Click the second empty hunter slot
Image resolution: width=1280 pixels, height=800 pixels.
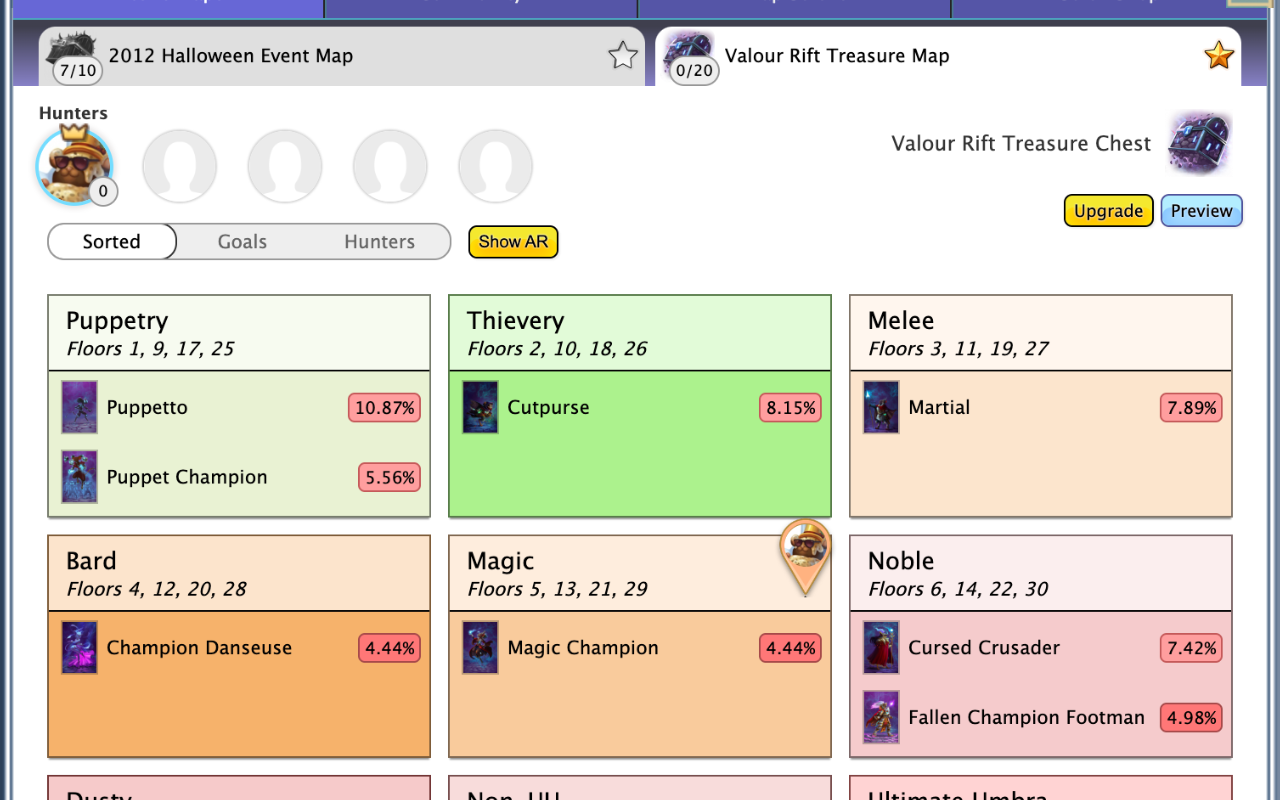click(x=180, y=166)
